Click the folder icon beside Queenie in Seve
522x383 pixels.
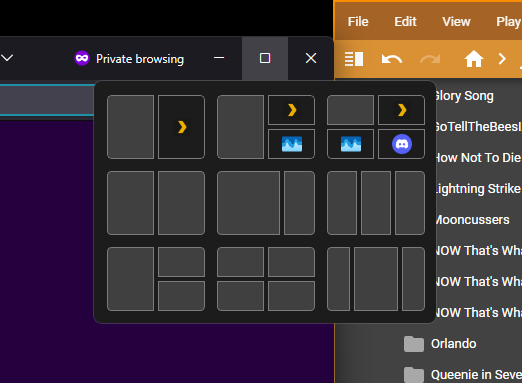coord(414,375)
